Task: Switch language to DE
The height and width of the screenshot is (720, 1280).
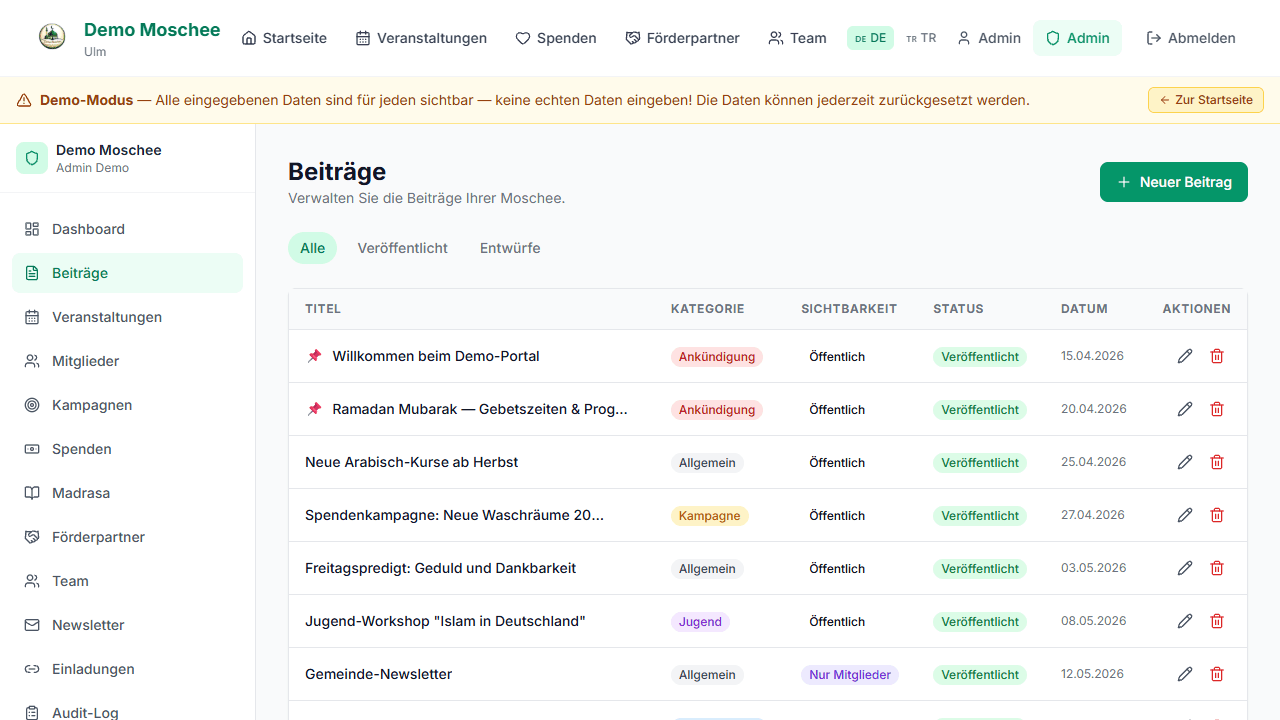Action: [x=870, y=38]
